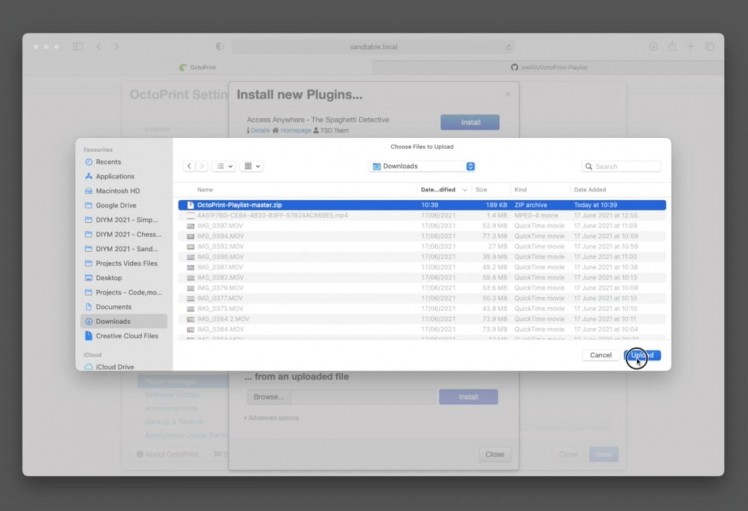This screenshot has width=748, height=511.
Task: Select IMG_0392.MOV in the file list
Action: [422, 246]
